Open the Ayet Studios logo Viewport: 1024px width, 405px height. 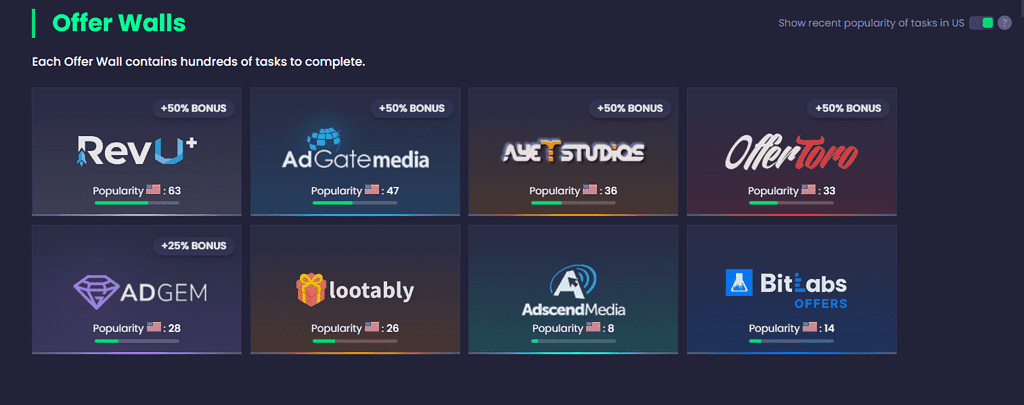[573, 152]
